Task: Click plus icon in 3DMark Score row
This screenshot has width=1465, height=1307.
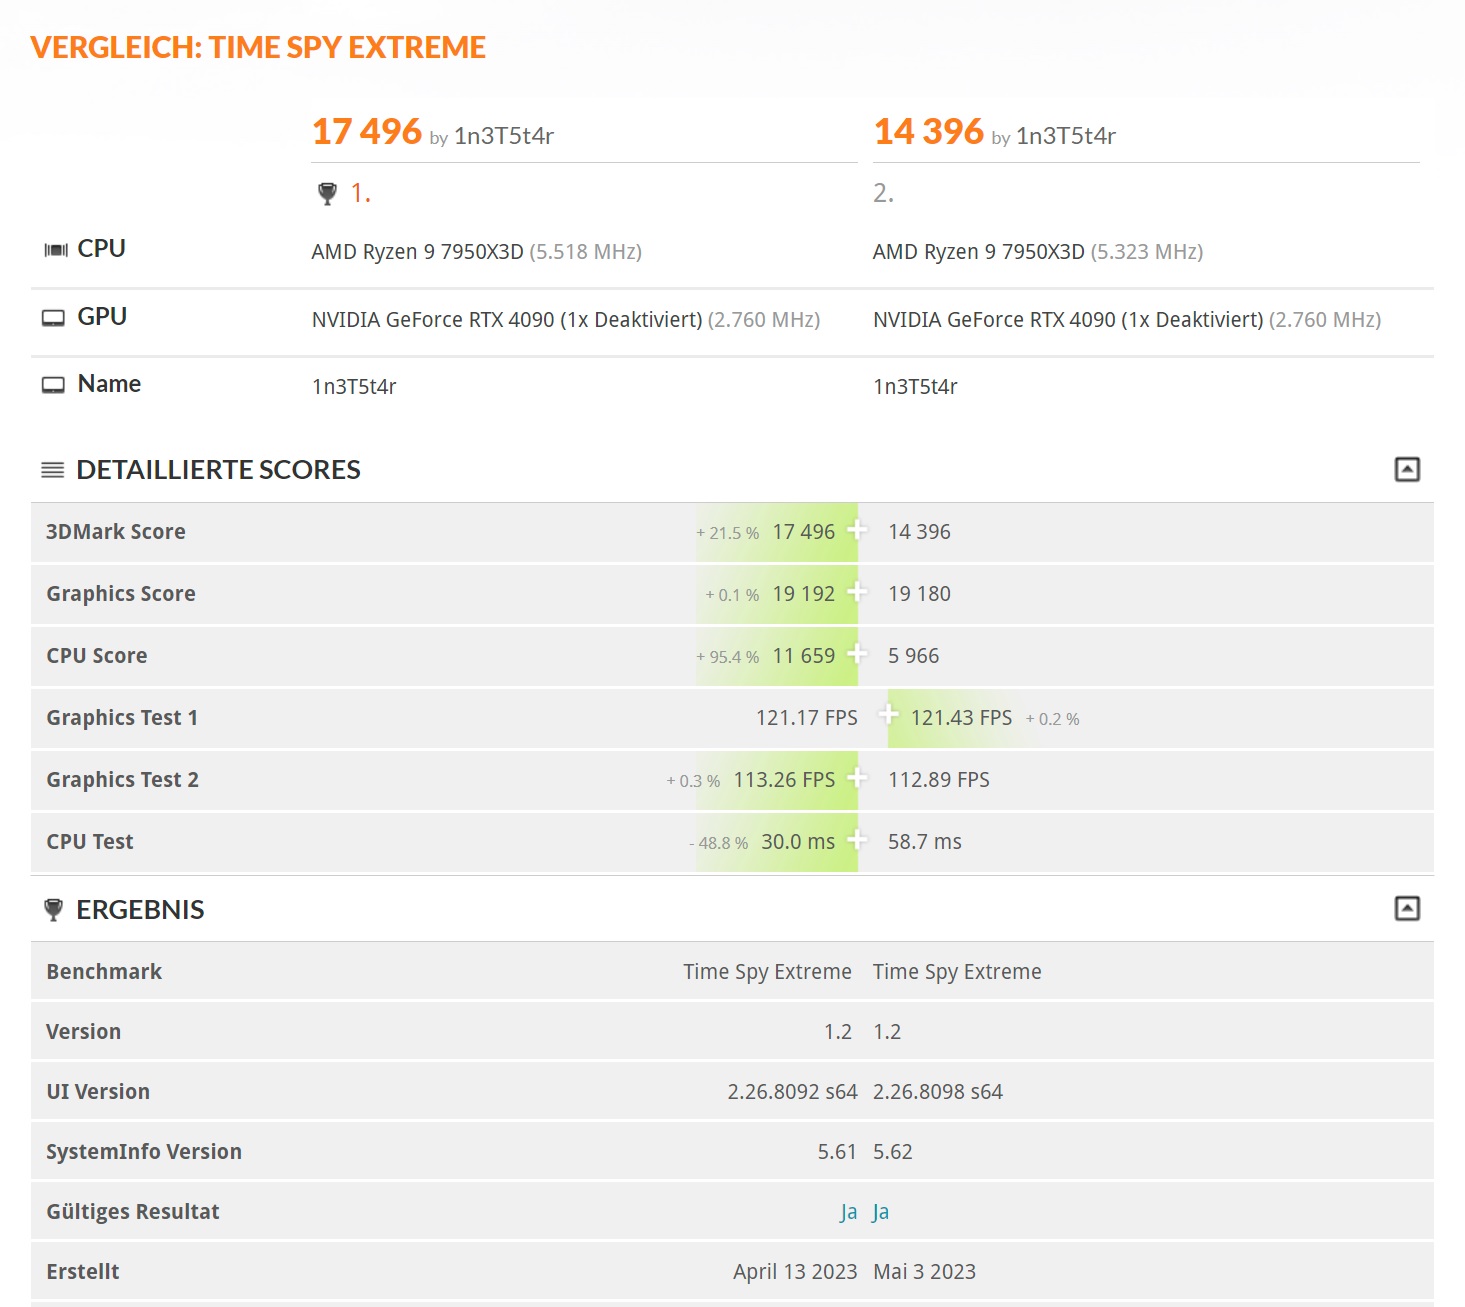Action: pos(857,530)
